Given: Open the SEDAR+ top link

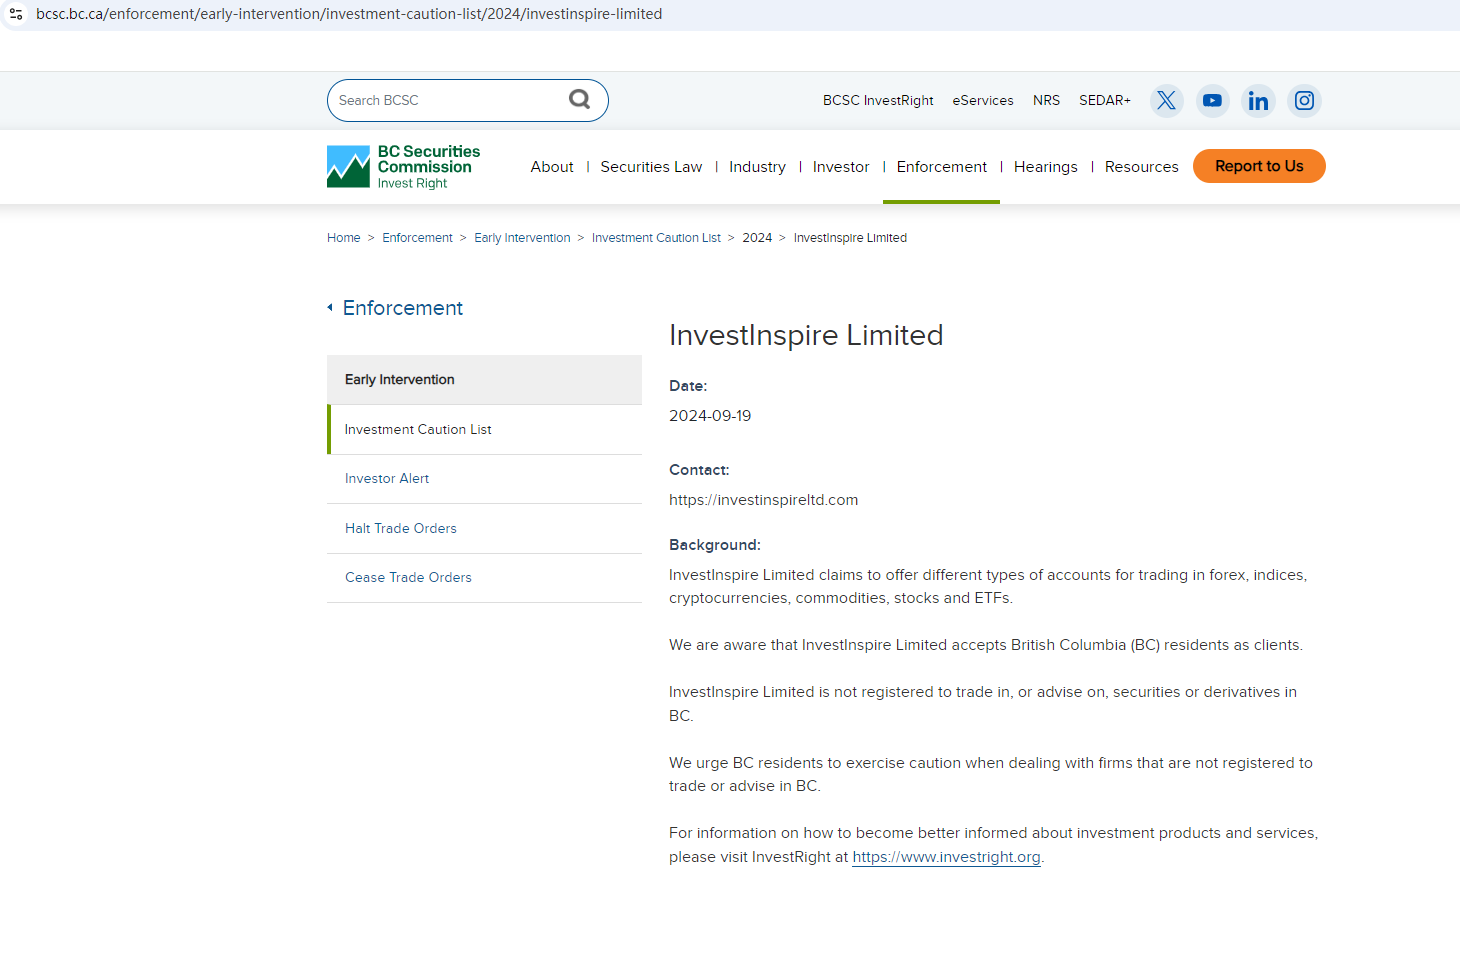Looking at the screenshot, I should click(1104, 101).
